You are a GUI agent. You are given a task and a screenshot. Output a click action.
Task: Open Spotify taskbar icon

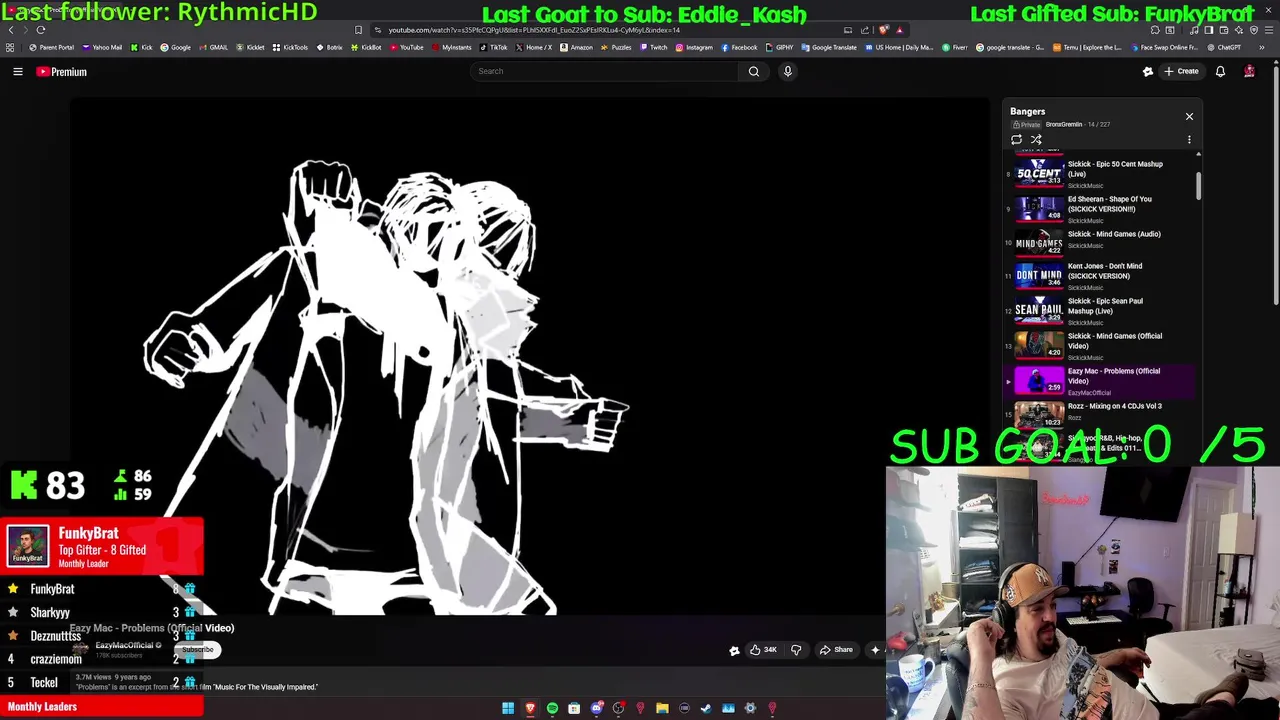(552, 709)
